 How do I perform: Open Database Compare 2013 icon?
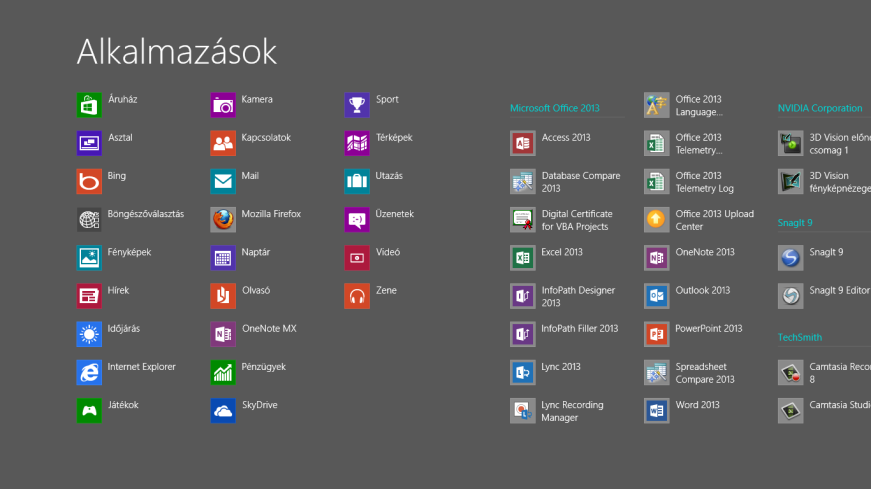pos(523,182)
